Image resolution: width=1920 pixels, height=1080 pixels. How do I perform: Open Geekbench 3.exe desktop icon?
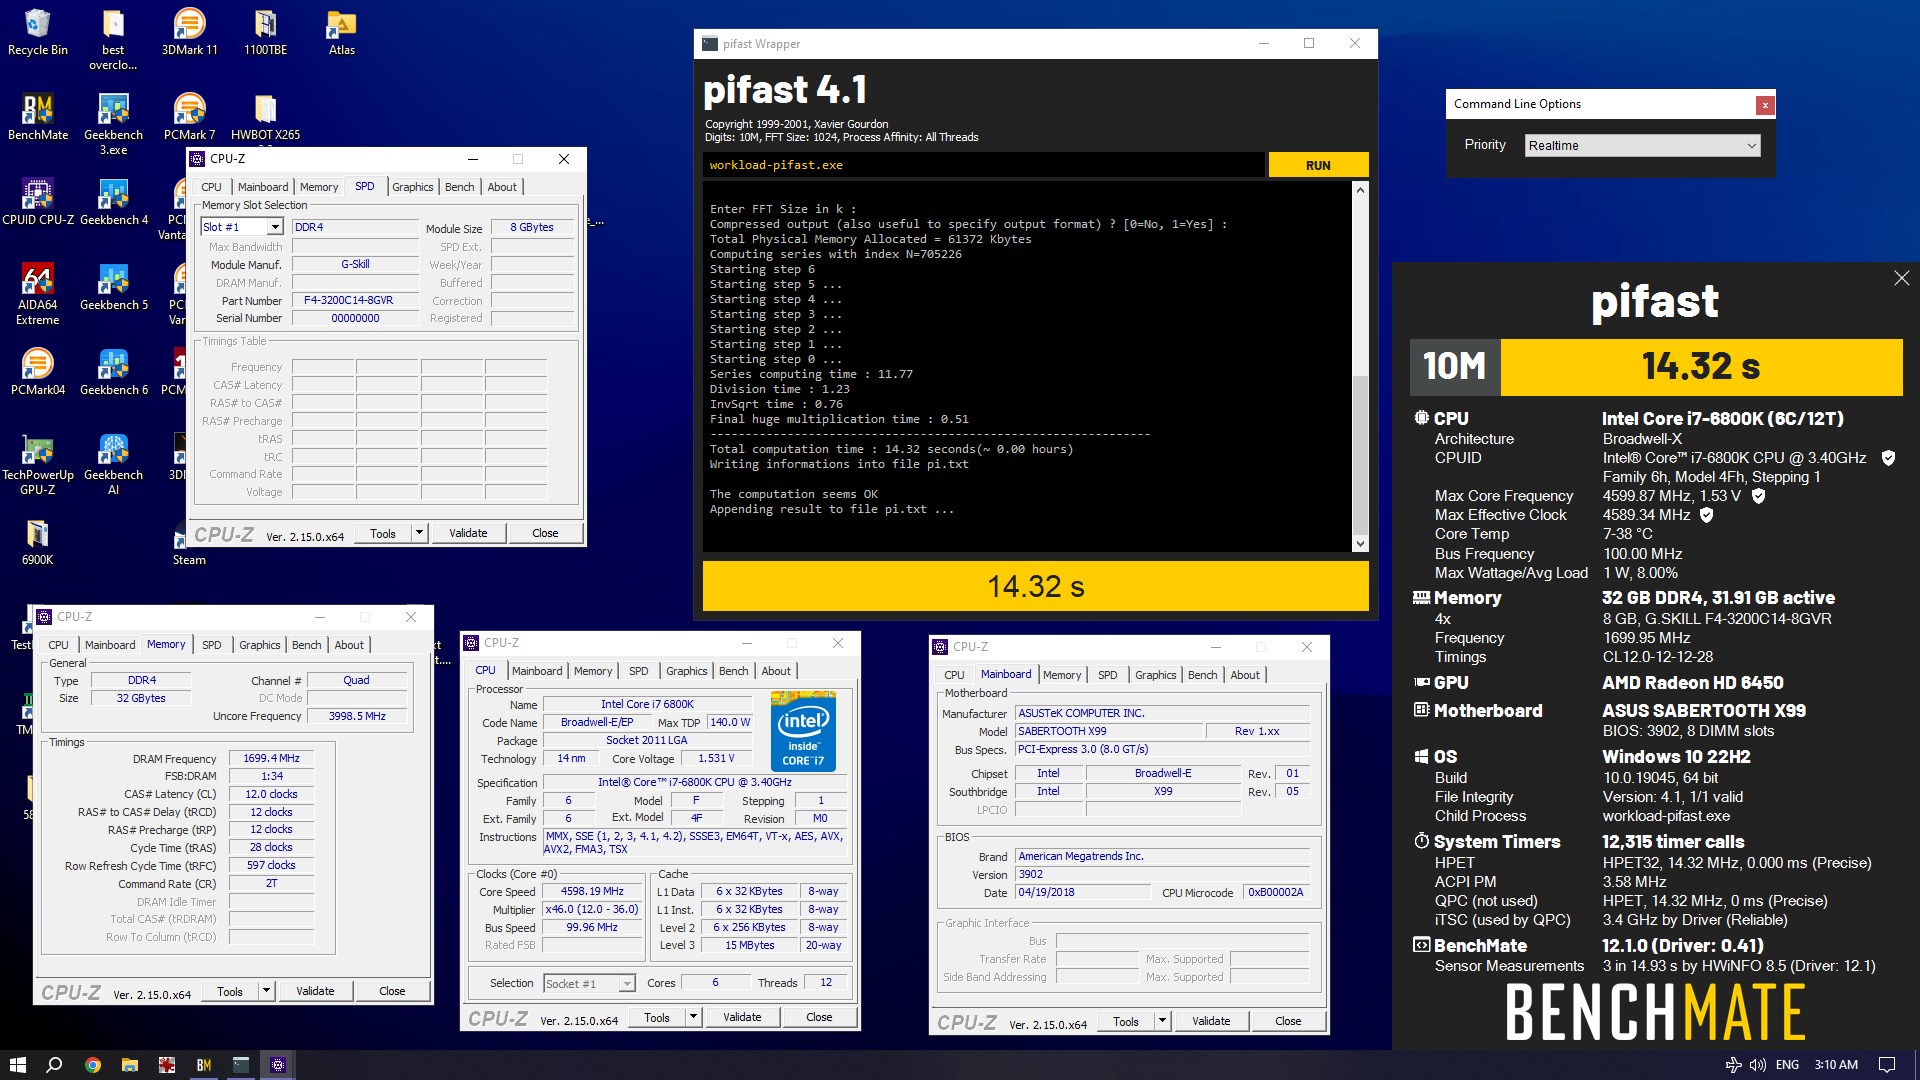point(113,124)
